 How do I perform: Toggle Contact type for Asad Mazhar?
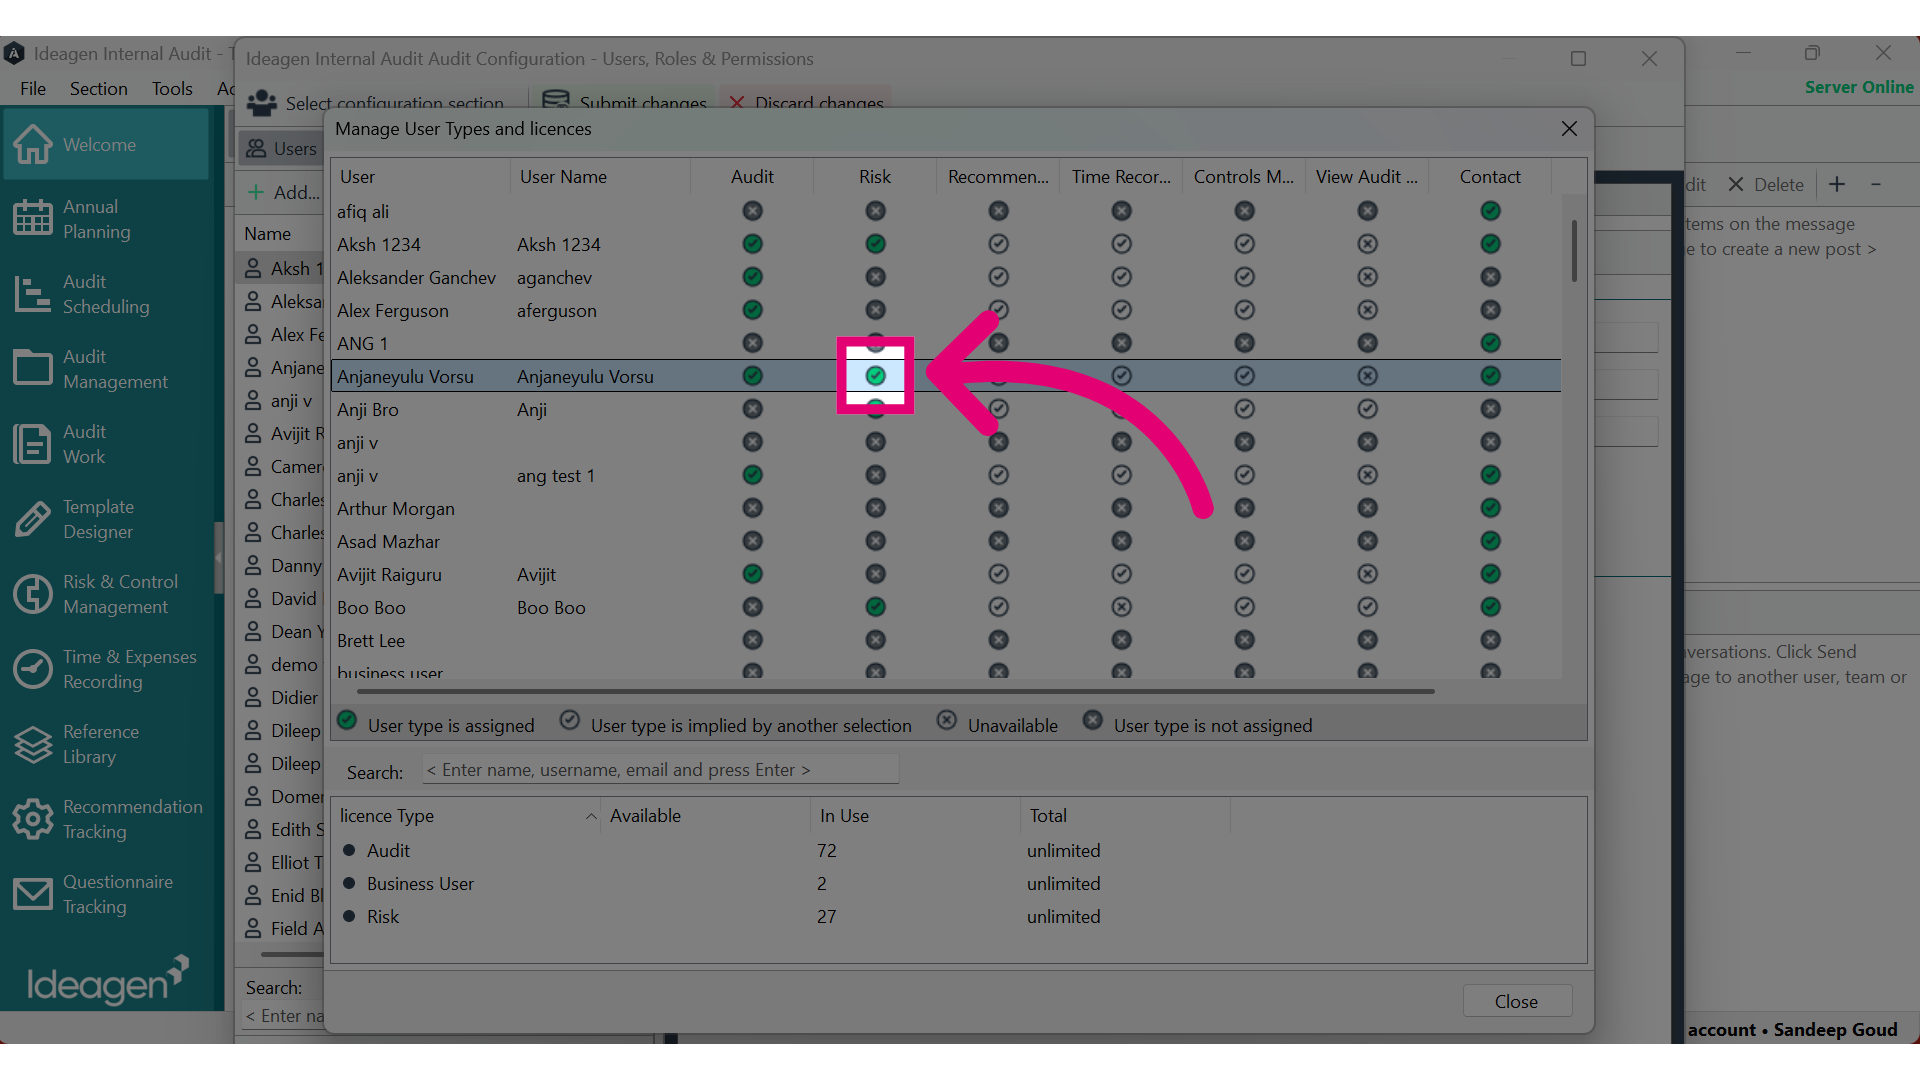pyautogui.click(x=1491, y=541)
